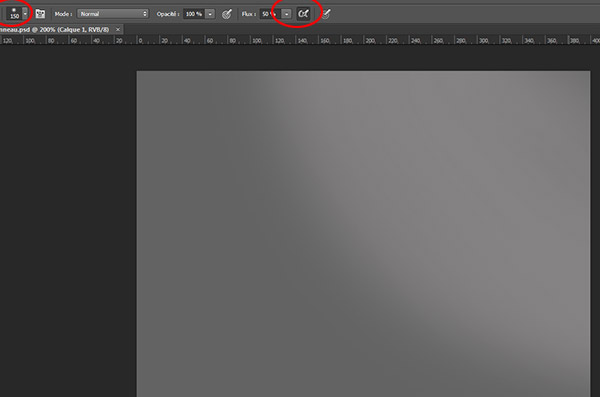Close the .psd document tab
The image size is (600, 397).
tap(118, 29)
